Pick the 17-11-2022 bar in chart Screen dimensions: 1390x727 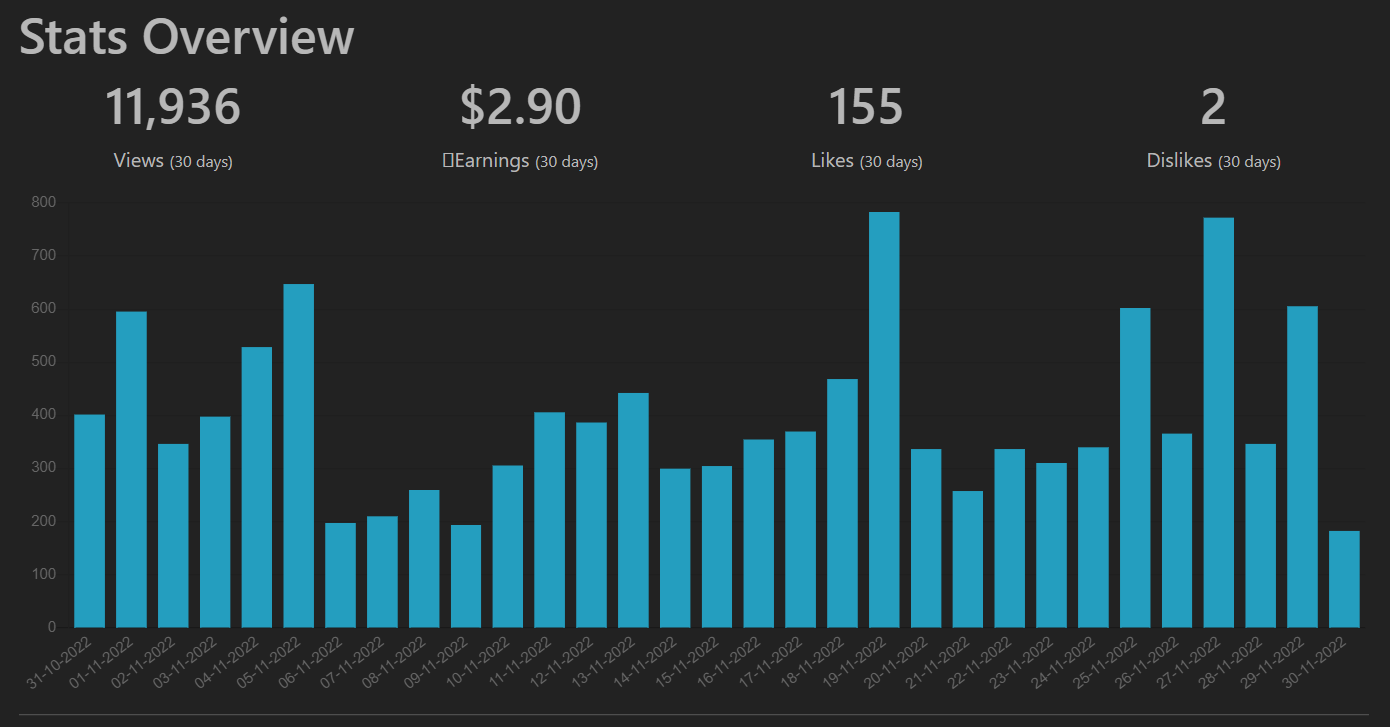801,529
